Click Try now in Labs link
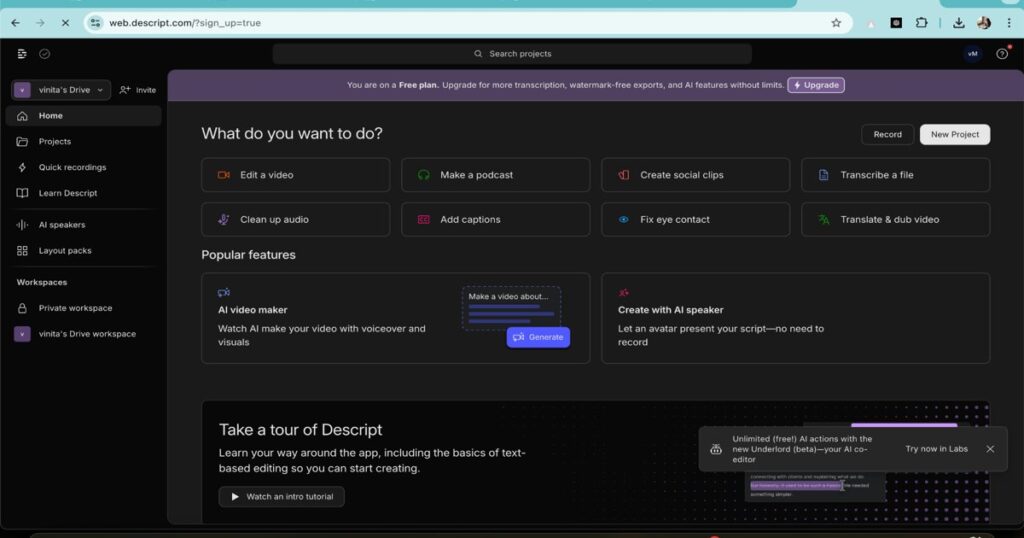The width and height of the screenshot is (1024, 538). coord(936,449)
